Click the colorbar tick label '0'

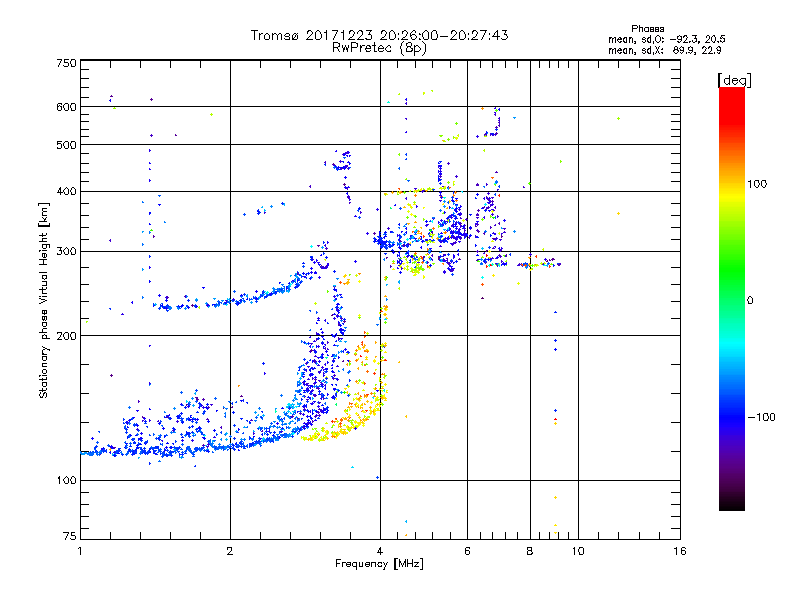[749, 301]
